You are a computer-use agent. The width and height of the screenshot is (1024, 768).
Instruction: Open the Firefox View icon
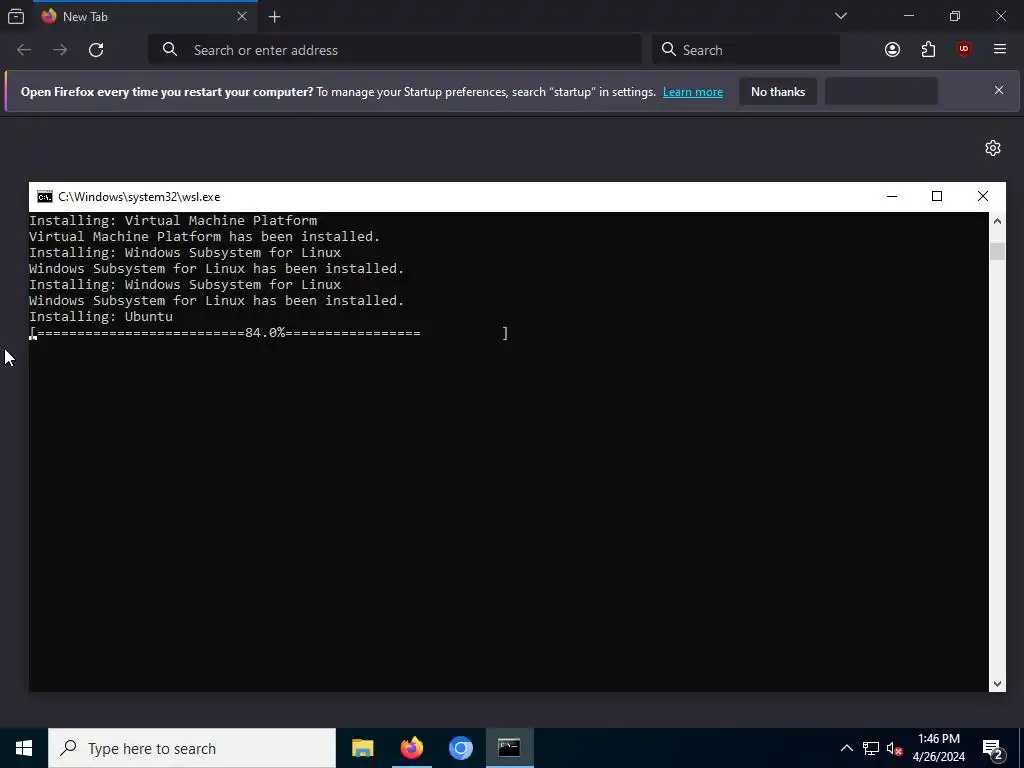(x=16, y=16)
